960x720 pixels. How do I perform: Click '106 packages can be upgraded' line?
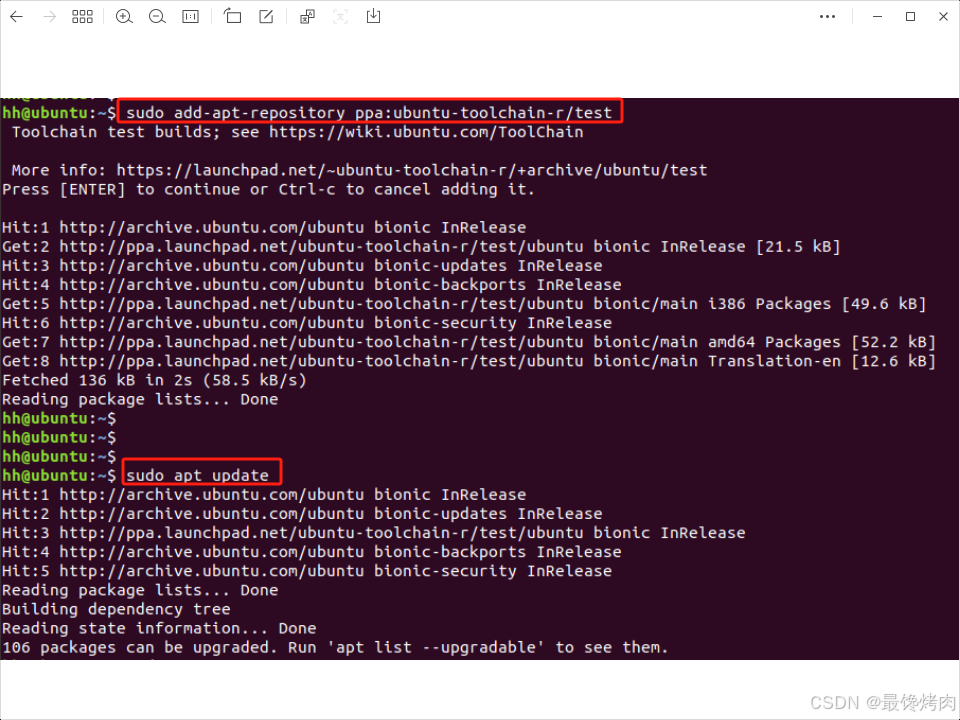point(335,647)
